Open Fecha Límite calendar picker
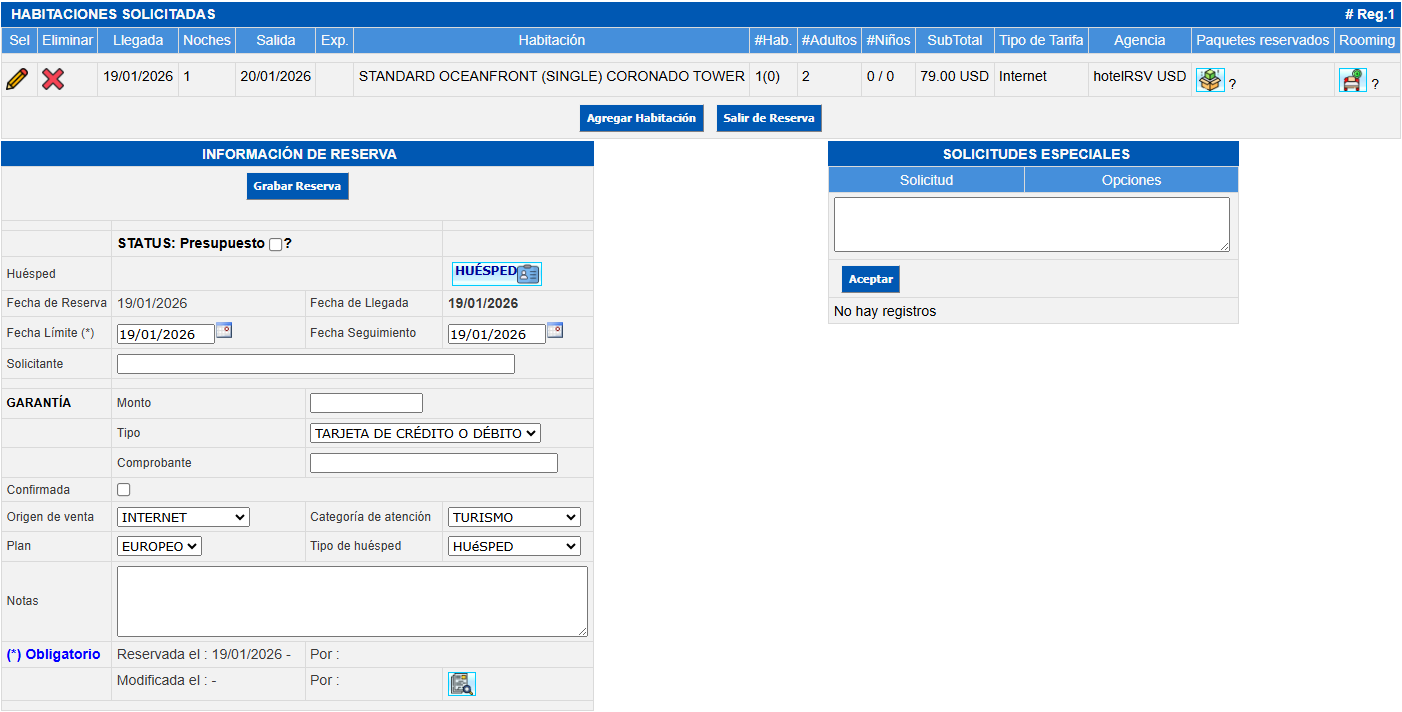This screenshot has width=1402, height=712. coord(224,330)
